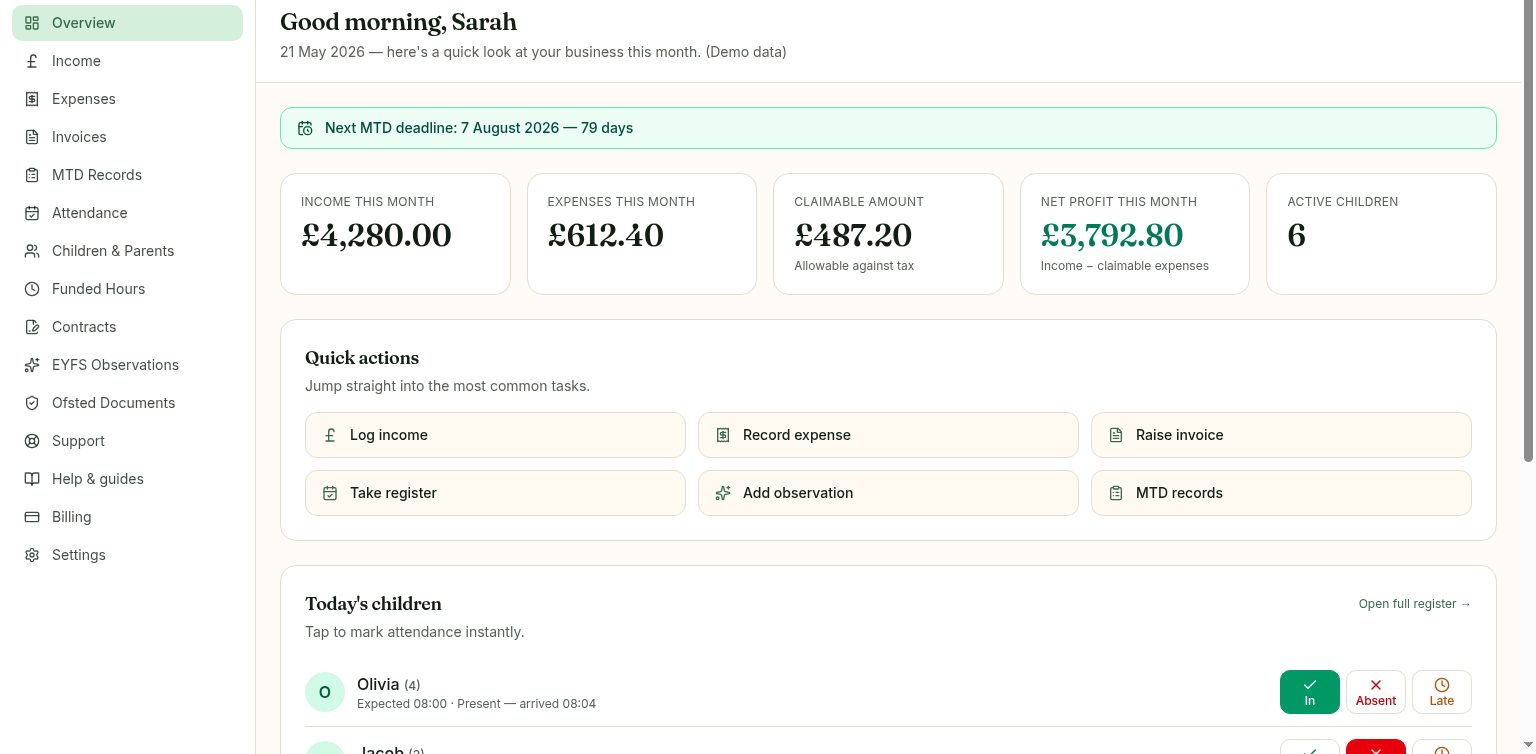This screenshot has width=1536, height=754.
Task: Click the Next MTD deadline banner text
Action: 479,128
